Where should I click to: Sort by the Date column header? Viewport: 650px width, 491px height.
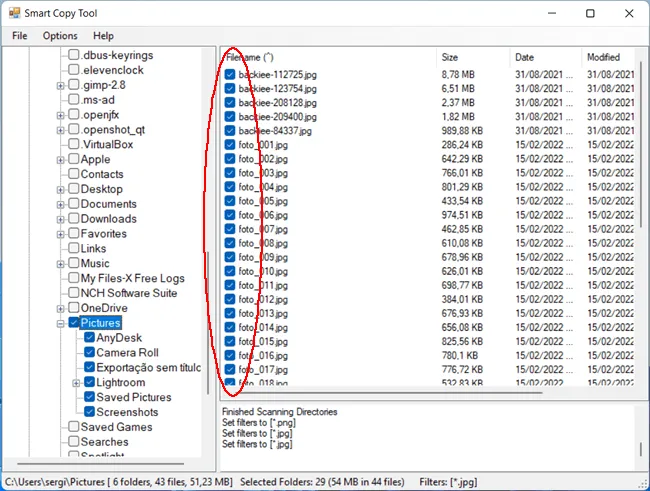(546, 57)
